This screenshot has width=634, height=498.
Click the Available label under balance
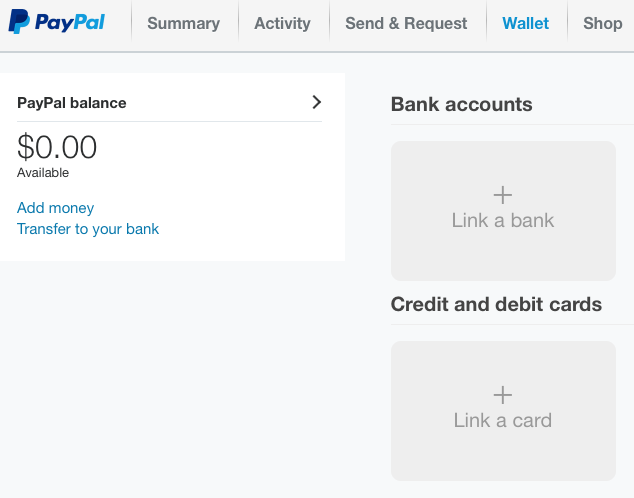pyautogui.click(x=43, y=173)
